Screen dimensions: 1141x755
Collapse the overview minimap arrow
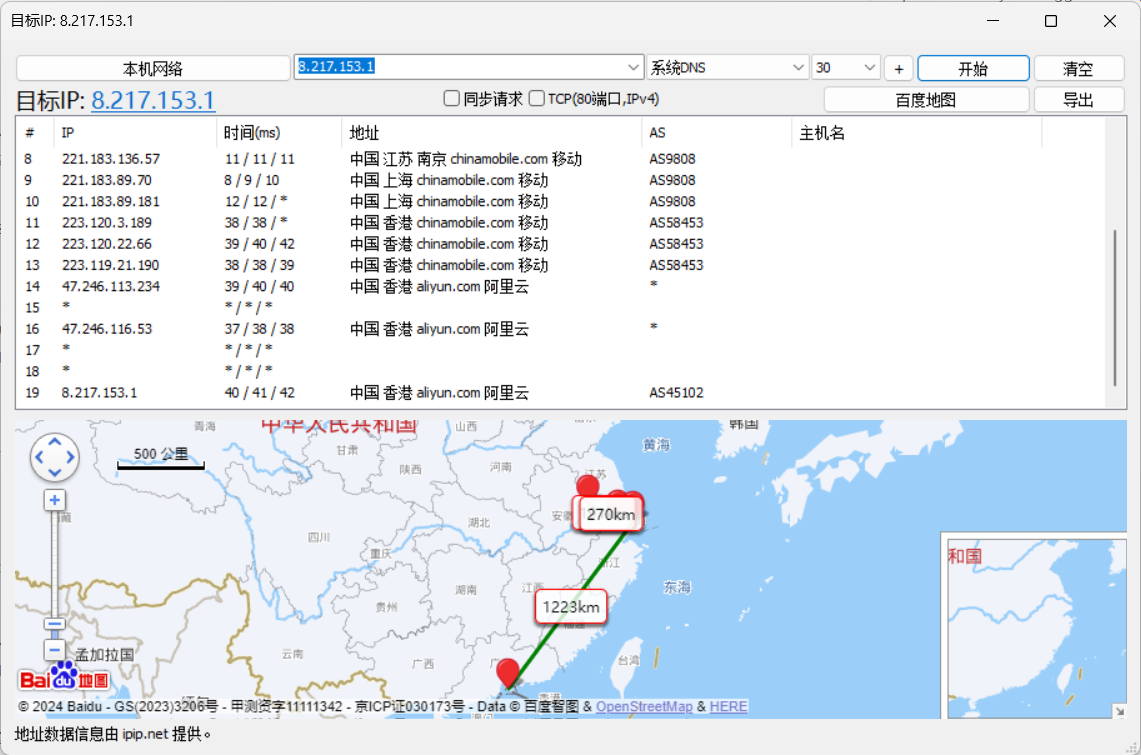[x=1119, y=711]
